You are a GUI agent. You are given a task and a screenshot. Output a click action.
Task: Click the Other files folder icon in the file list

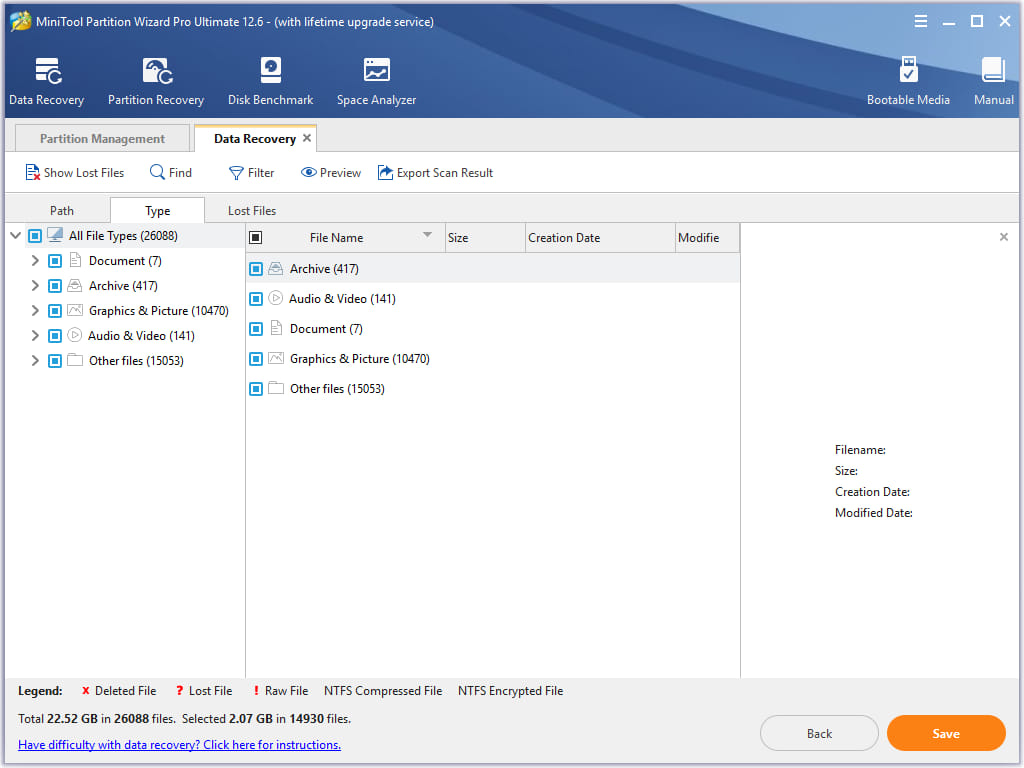[x=276, y=388]
